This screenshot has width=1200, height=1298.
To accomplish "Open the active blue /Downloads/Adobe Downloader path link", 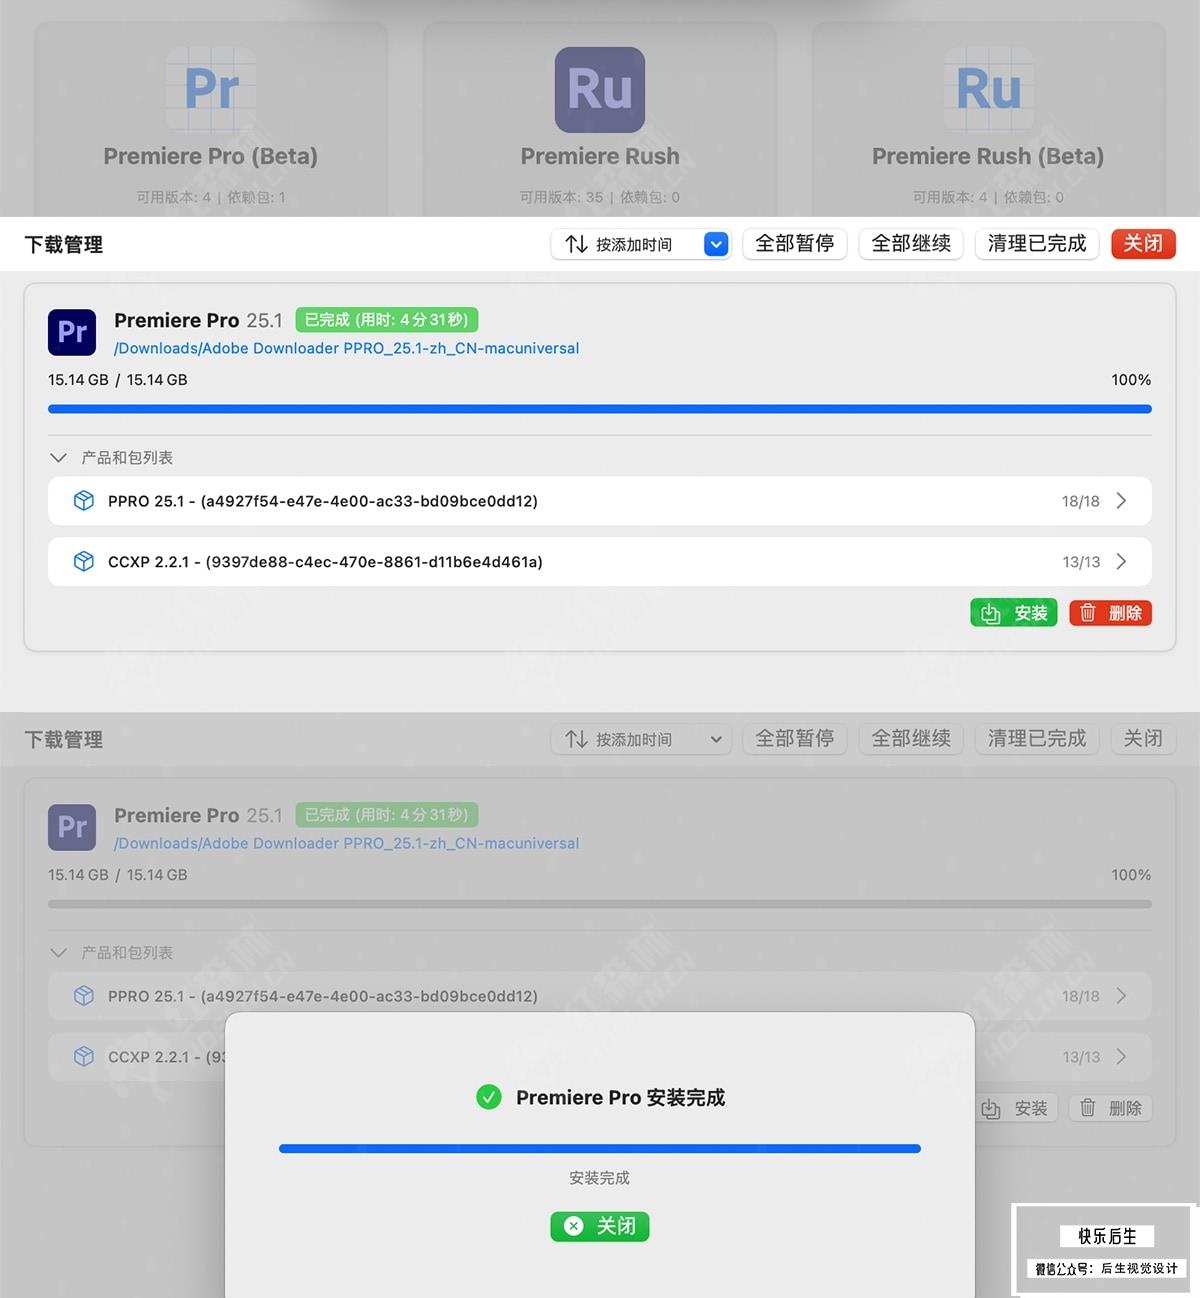I will pos(347,348).
